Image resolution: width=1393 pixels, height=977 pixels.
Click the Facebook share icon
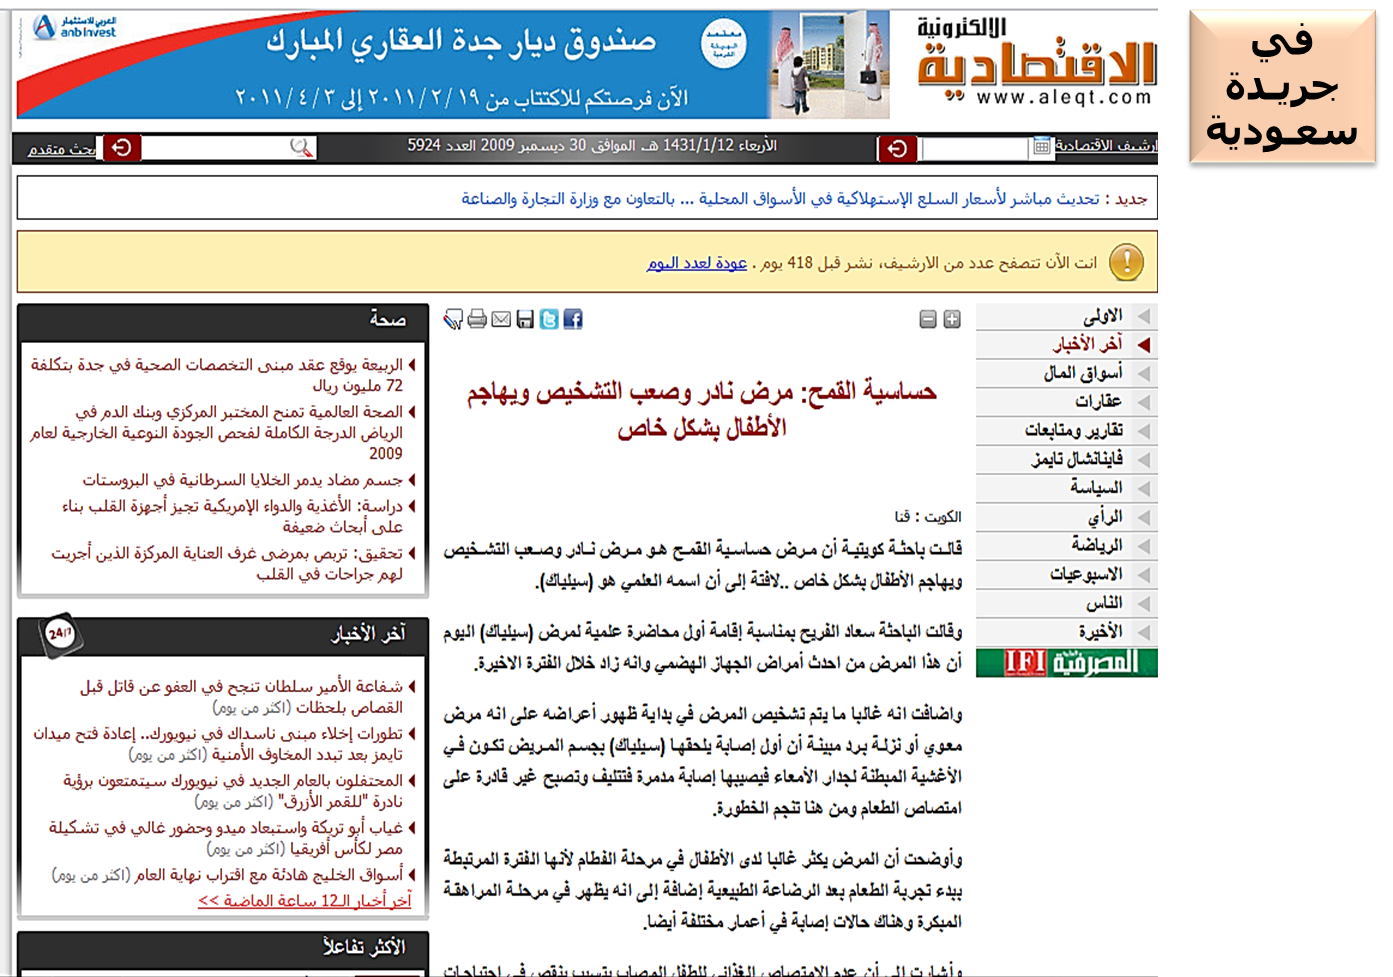(573, 319)
